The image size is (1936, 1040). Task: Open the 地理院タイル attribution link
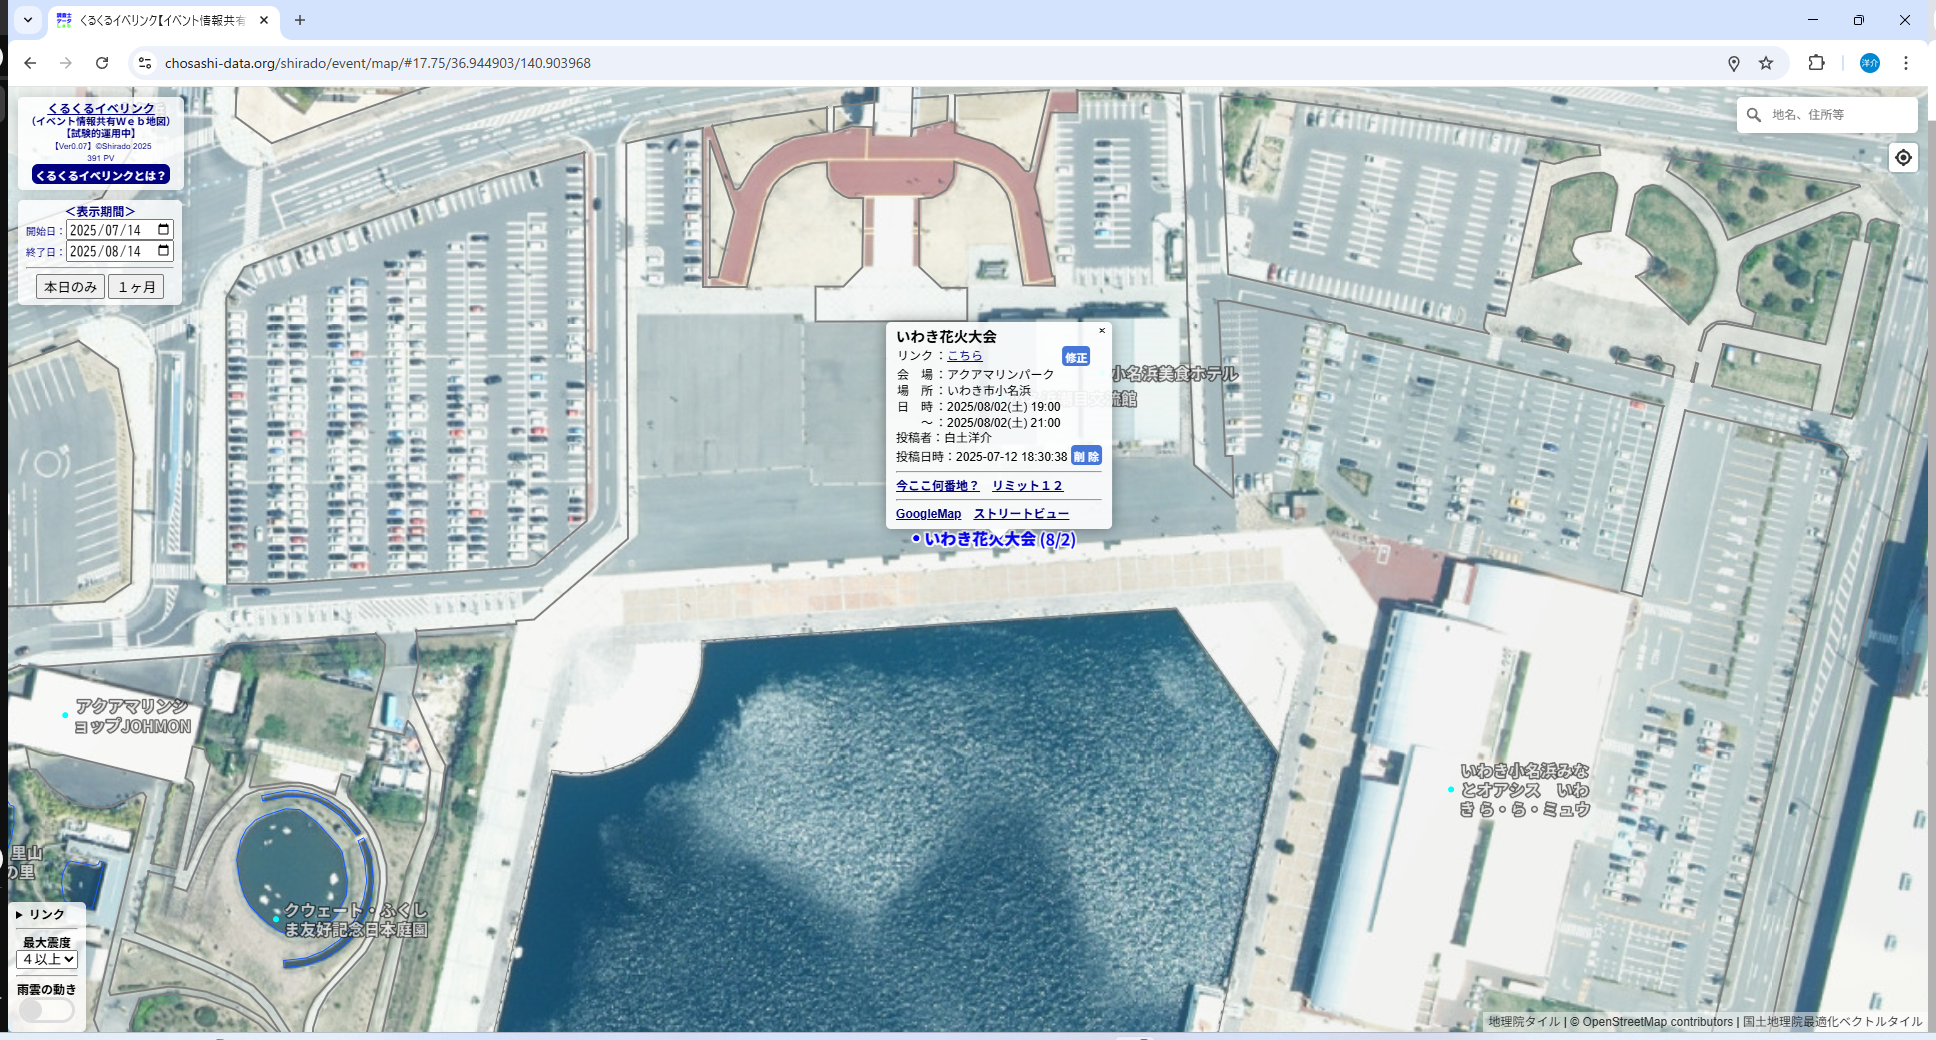point(1524,1022)
